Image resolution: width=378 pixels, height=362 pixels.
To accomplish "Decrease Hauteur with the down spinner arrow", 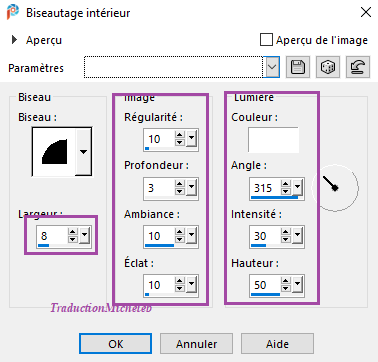I will click(x=286, y=289).
